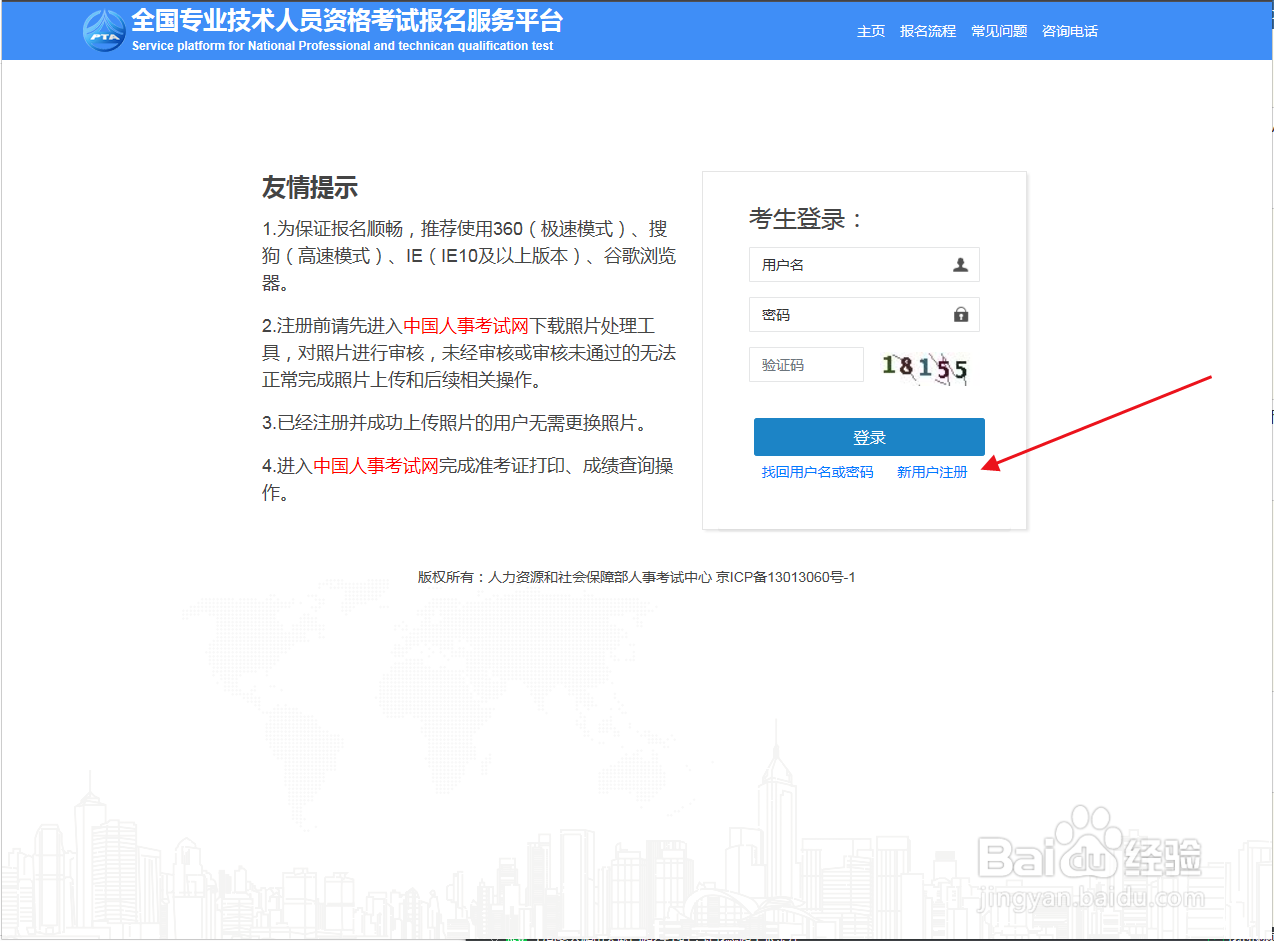This screenshot has height=941, width=1274.
Task: Select 咨询电话 in the navigation bar
Action: [1069, 31]
